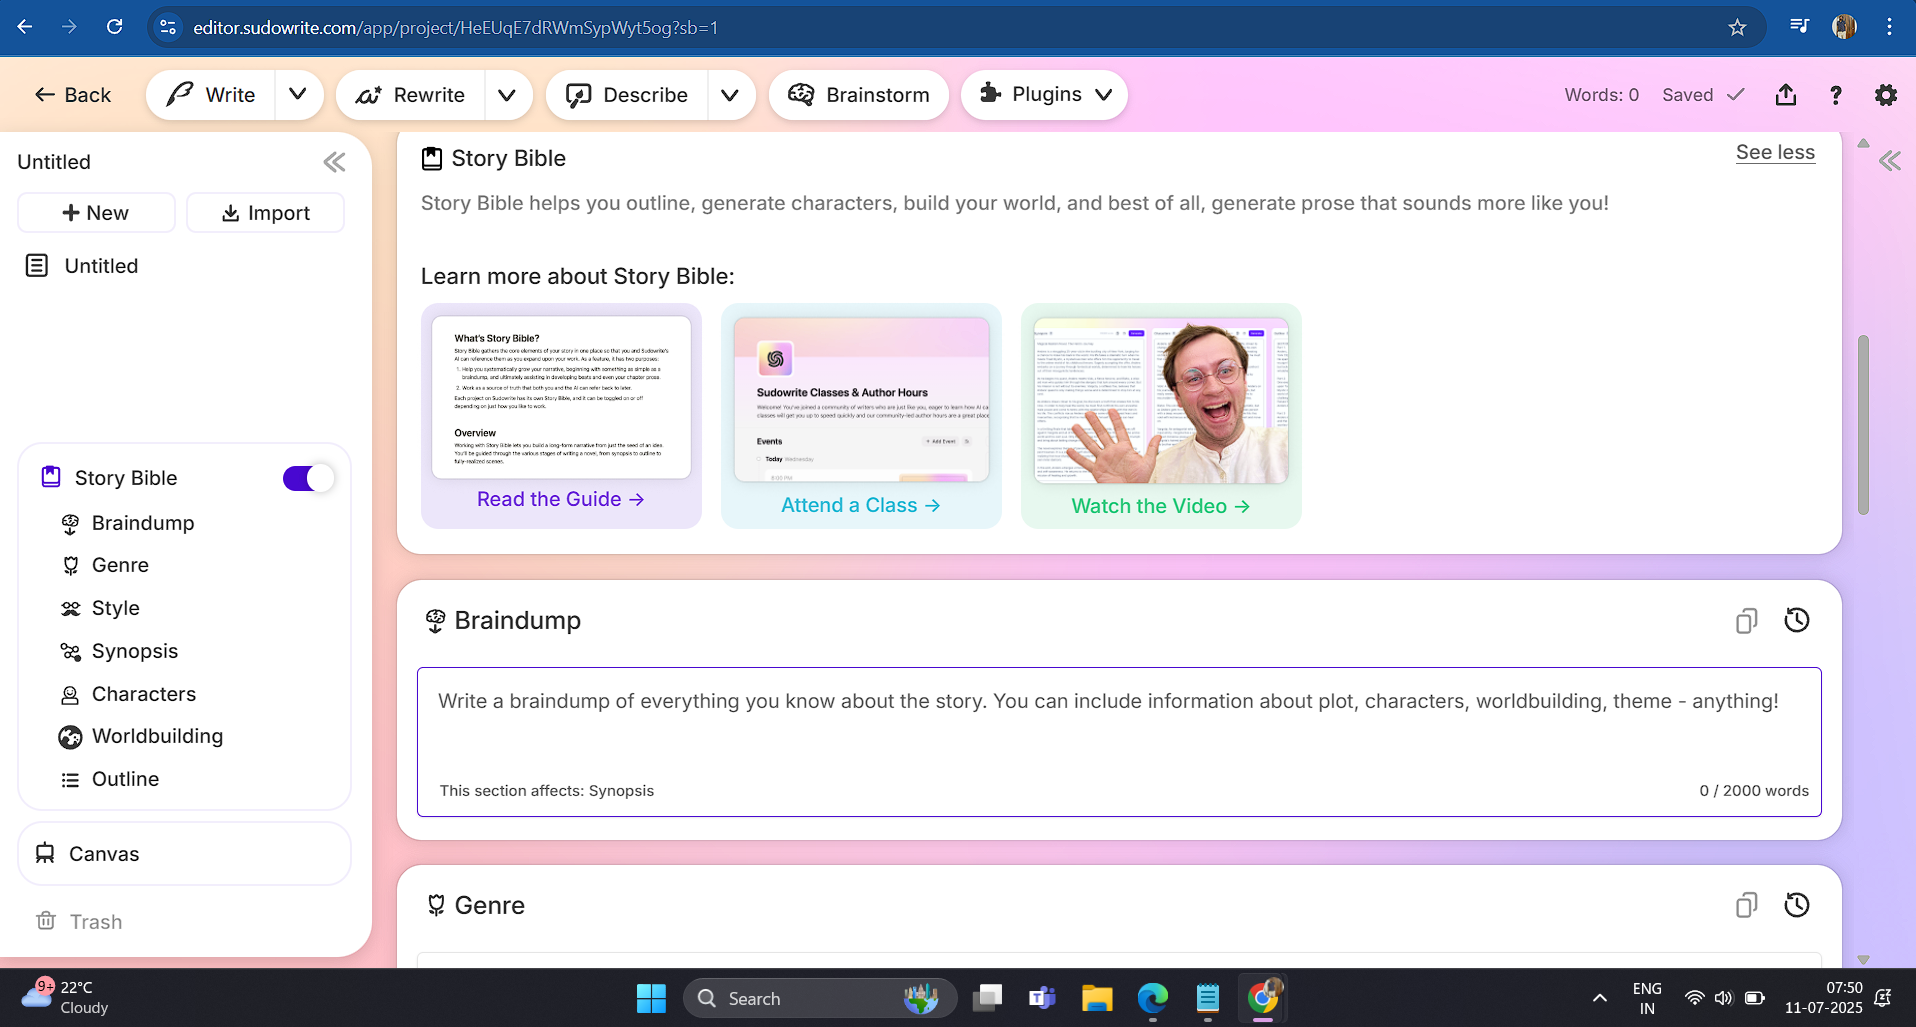Open Chrome three-dot menu

tap(1889, 27)
